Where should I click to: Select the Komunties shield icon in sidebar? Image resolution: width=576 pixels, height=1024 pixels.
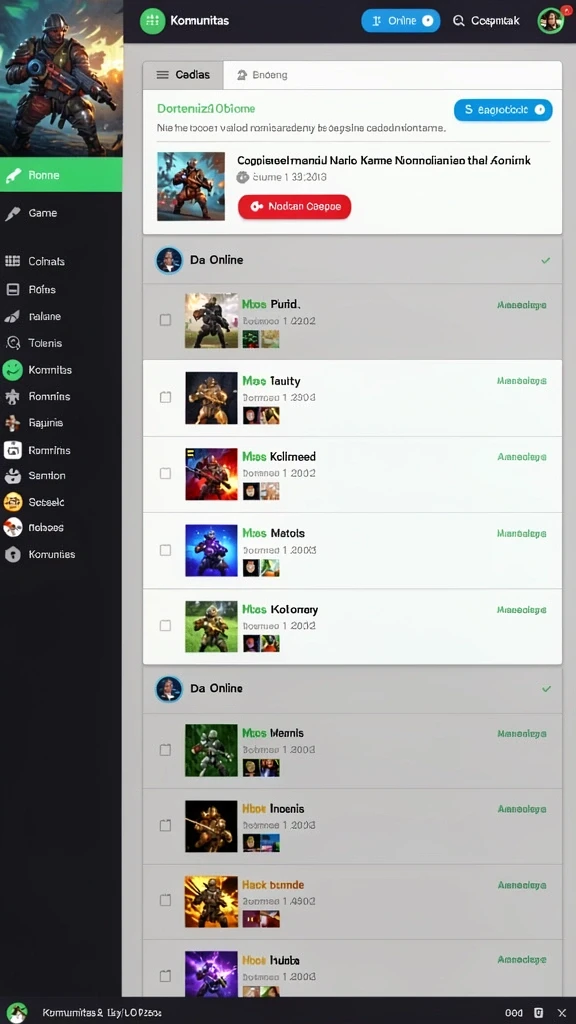pos(12,554)
